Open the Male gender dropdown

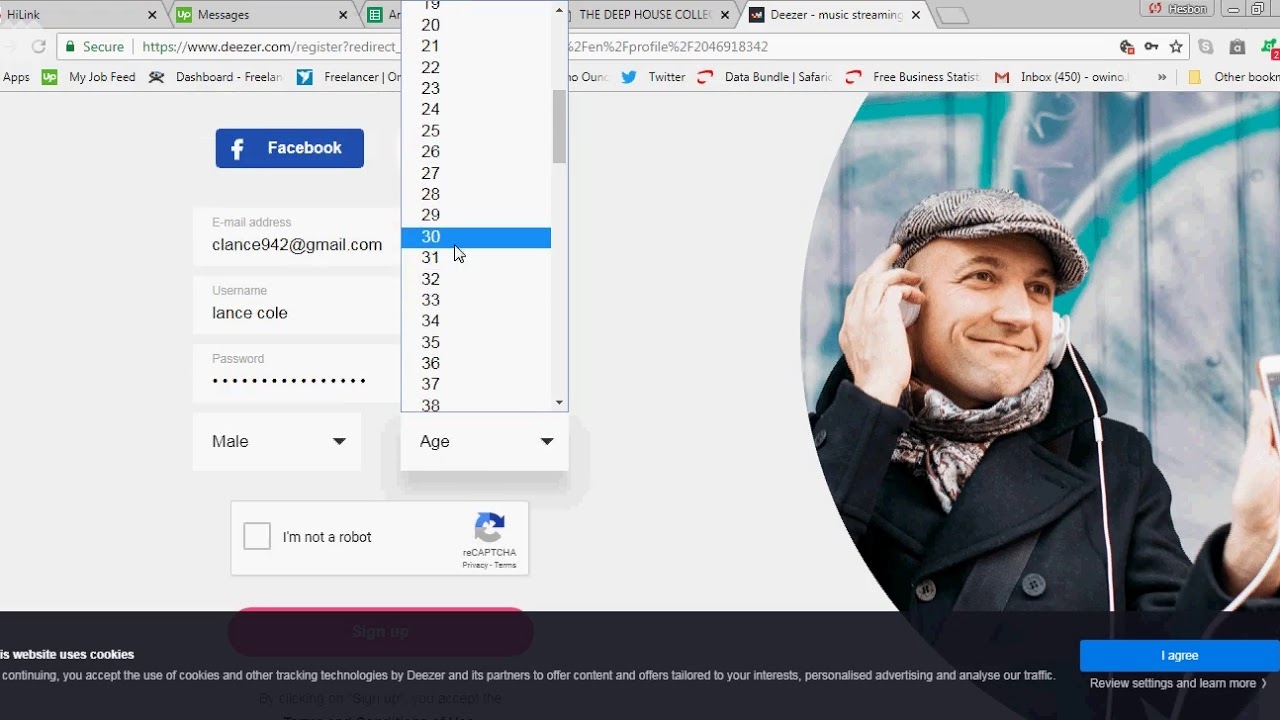click(277, 441)
